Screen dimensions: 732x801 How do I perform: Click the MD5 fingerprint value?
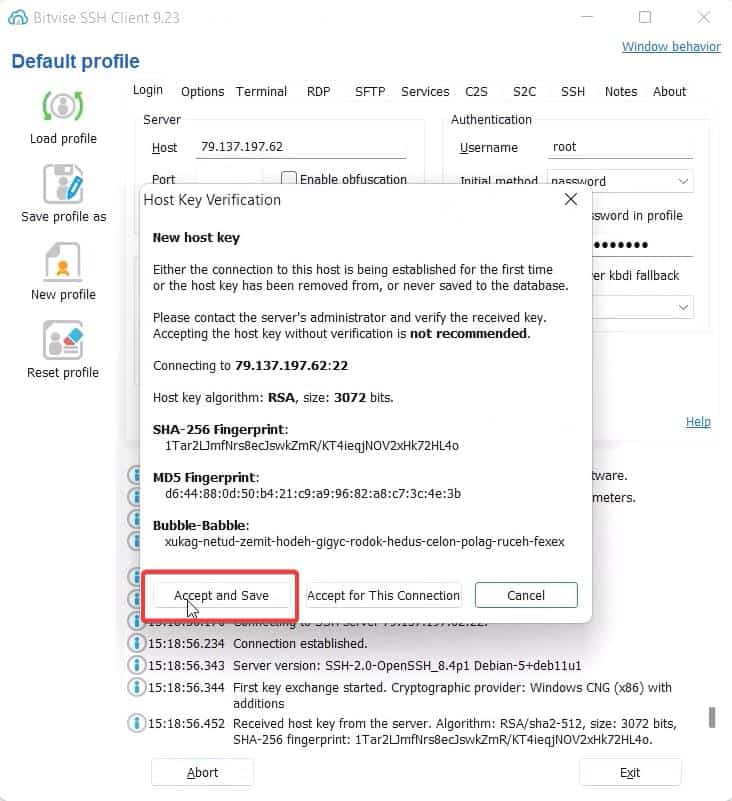[x=313, y=493]
